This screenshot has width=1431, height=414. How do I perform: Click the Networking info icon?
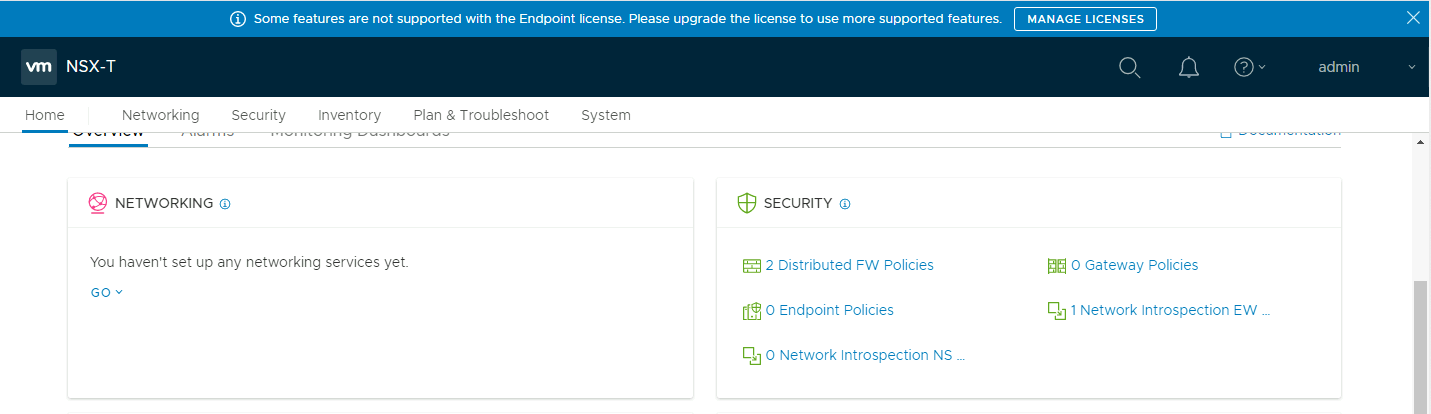[x=225, y=204]
